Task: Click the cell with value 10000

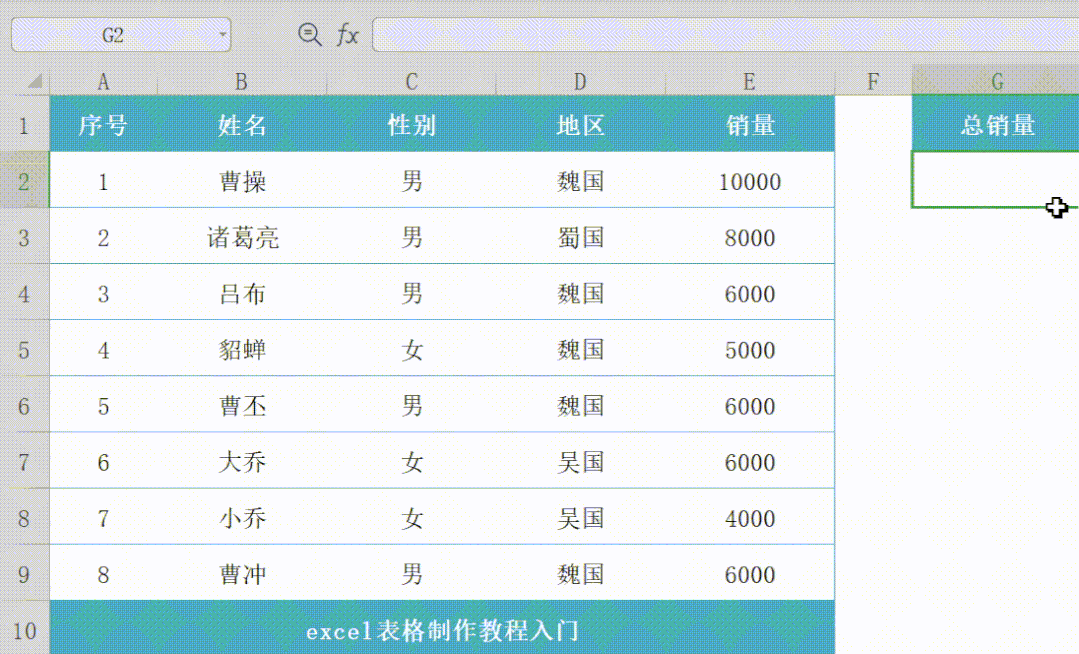Action: (750, 182)
